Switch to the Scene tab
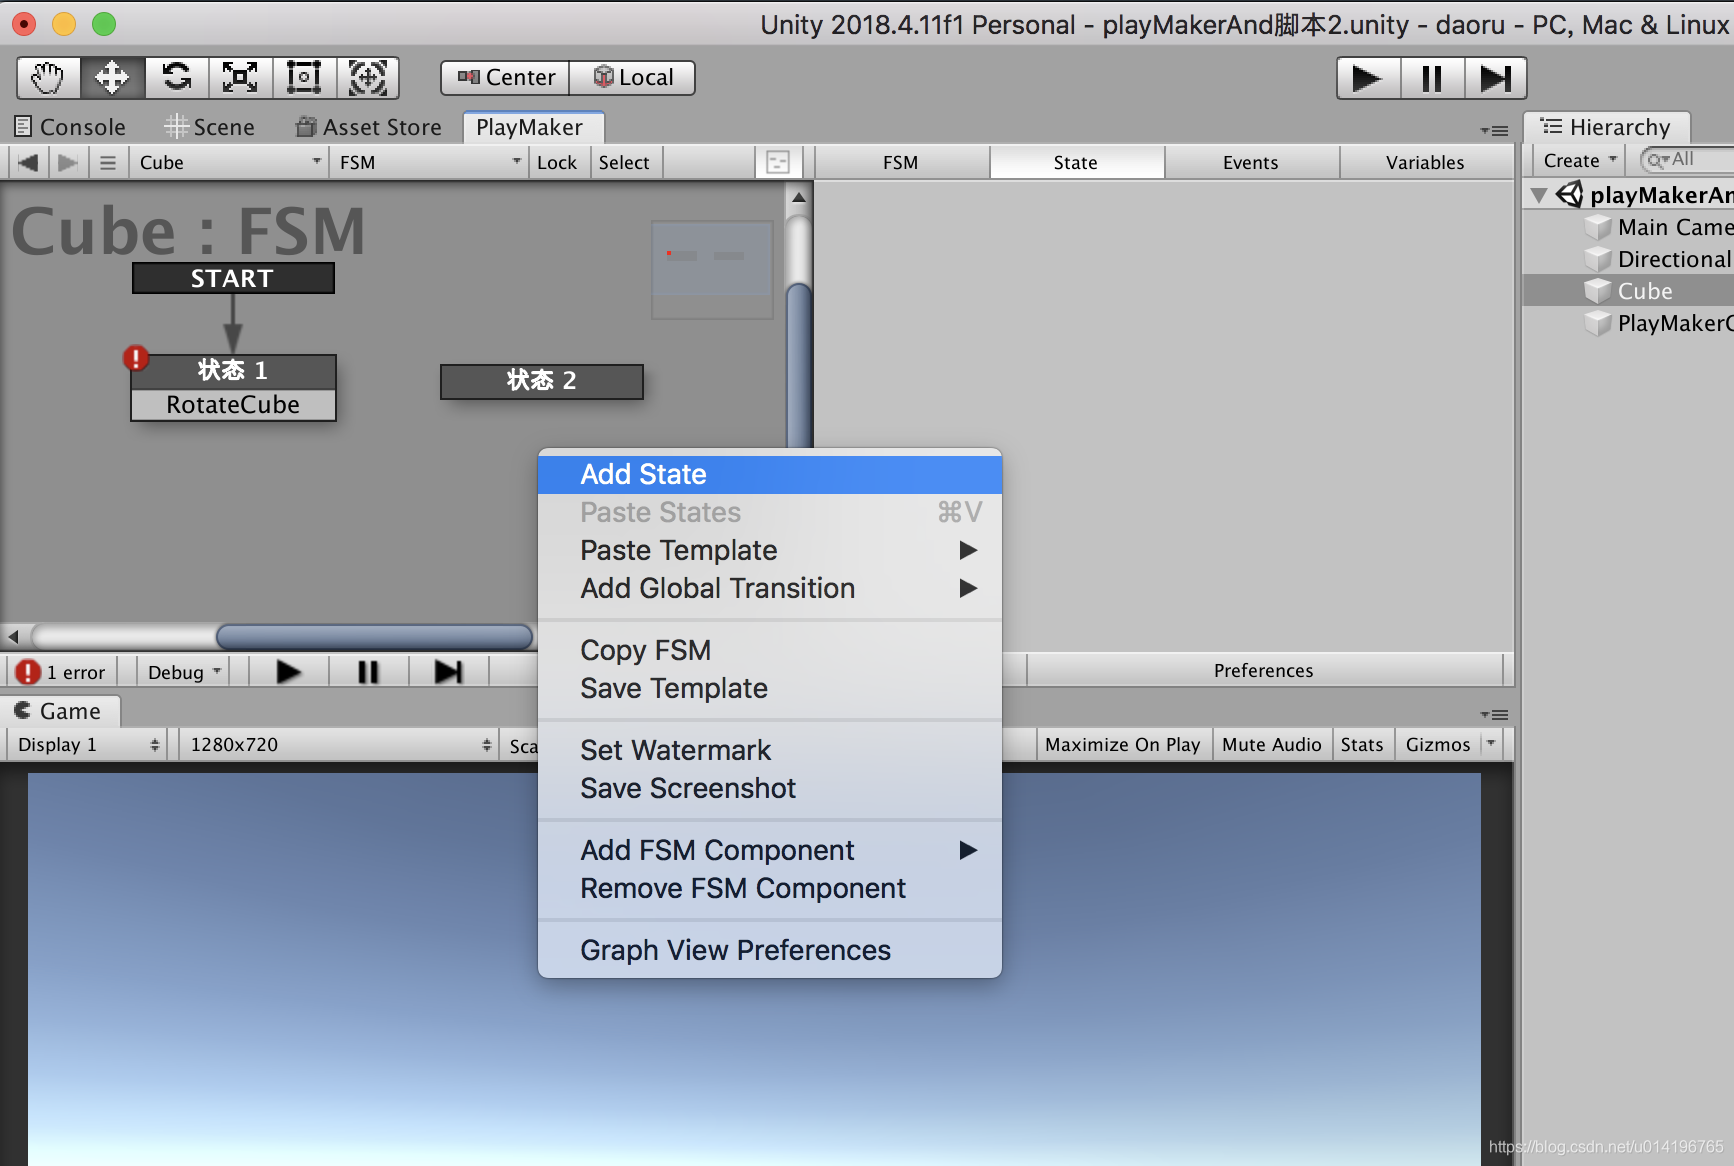 (x=210, y=127)
